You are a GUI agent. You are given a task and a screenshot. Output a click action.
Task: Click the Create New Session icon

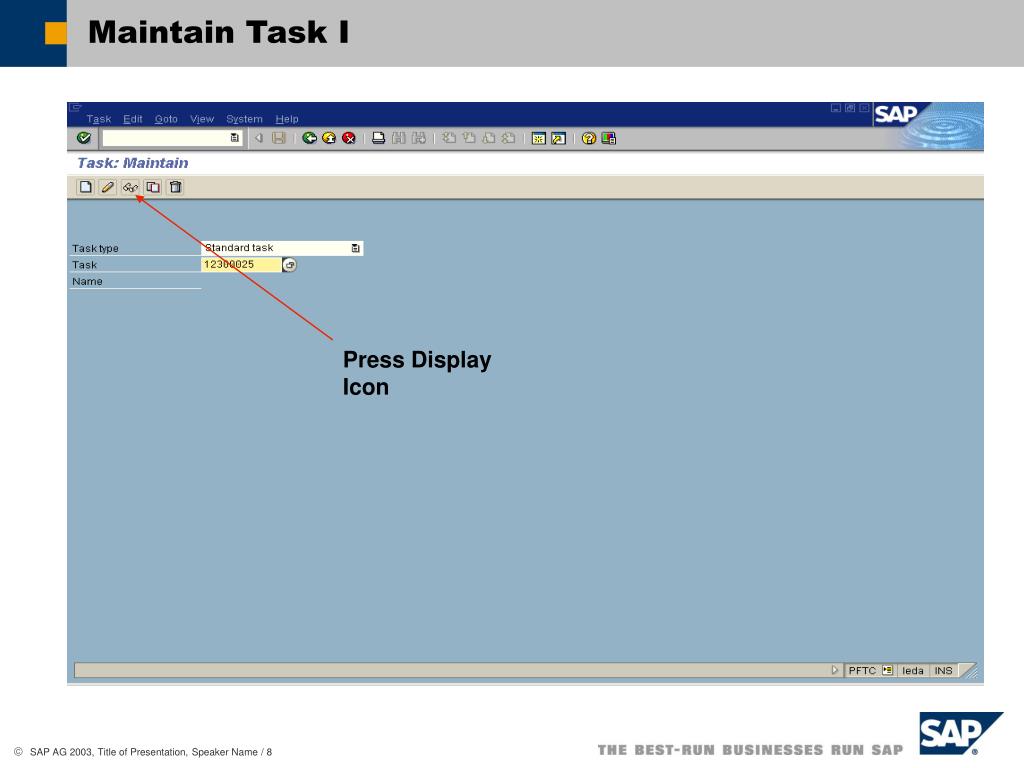[x=539, y=138]
